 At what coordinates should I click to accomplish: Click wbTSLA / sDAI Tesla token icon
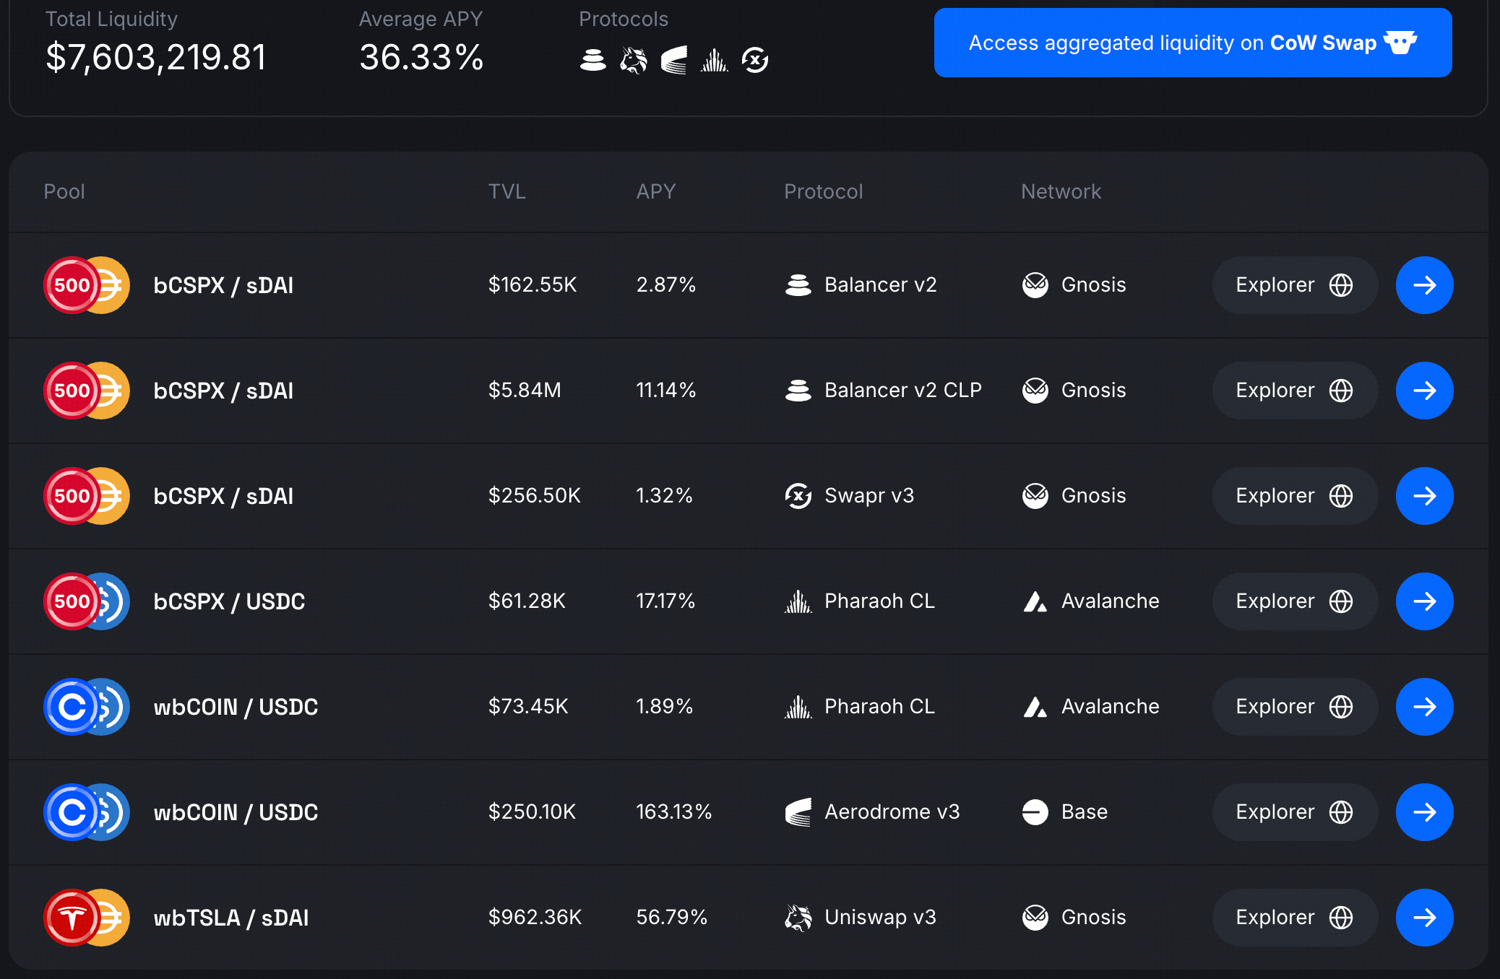pyautogui.click(x=71, y=917)
